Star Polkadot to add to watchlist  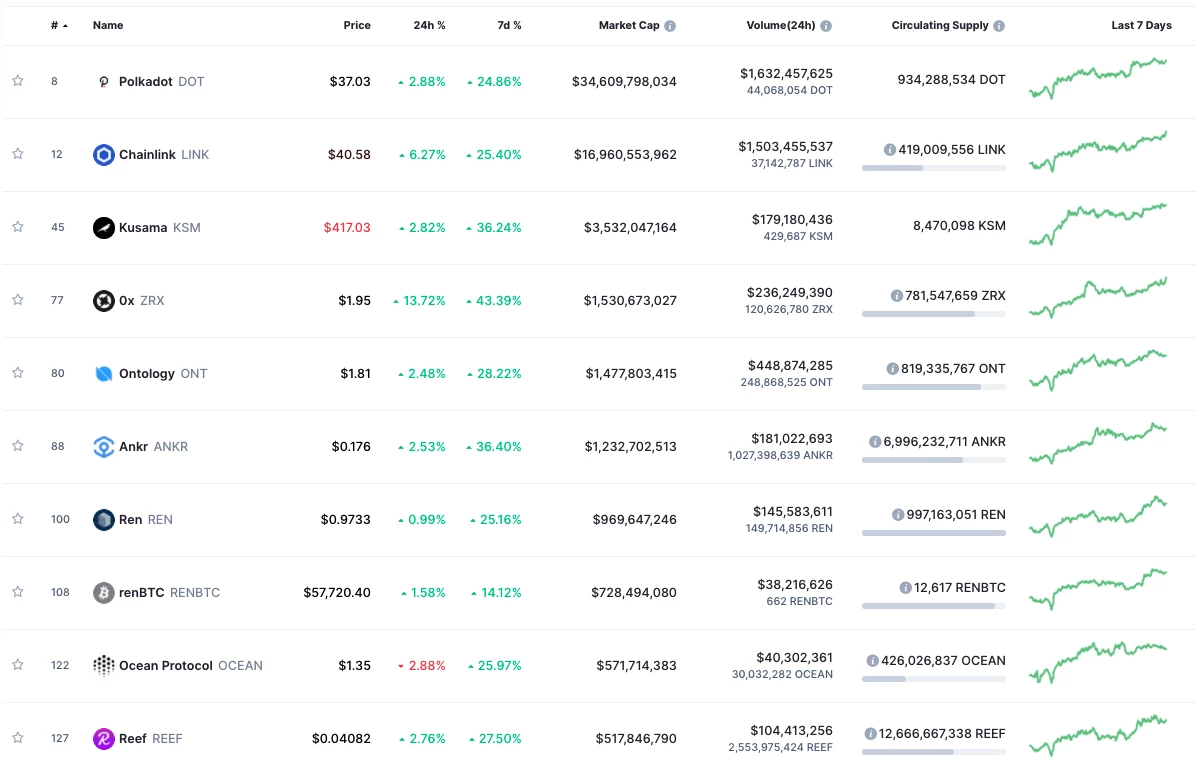pos(18,81)
